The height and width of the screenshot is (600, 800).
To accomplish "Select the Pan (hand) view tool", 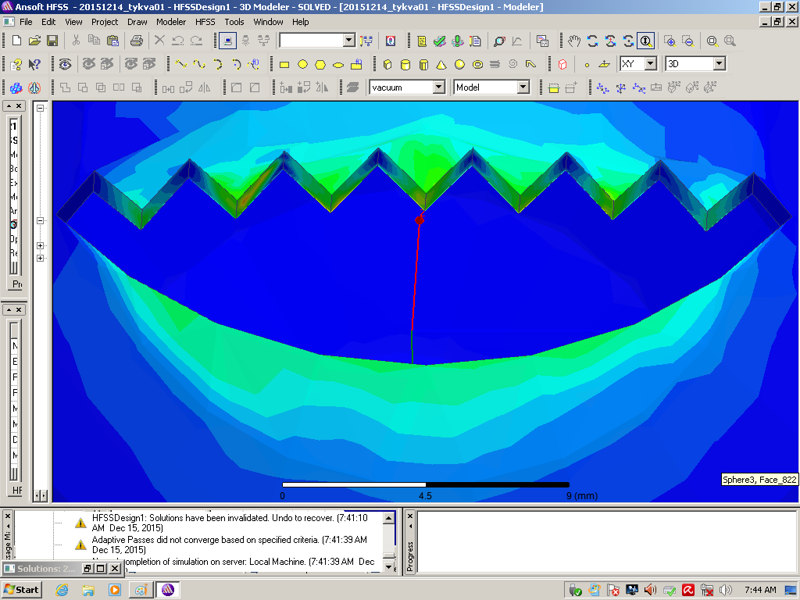I will click(x=574, y=41).
